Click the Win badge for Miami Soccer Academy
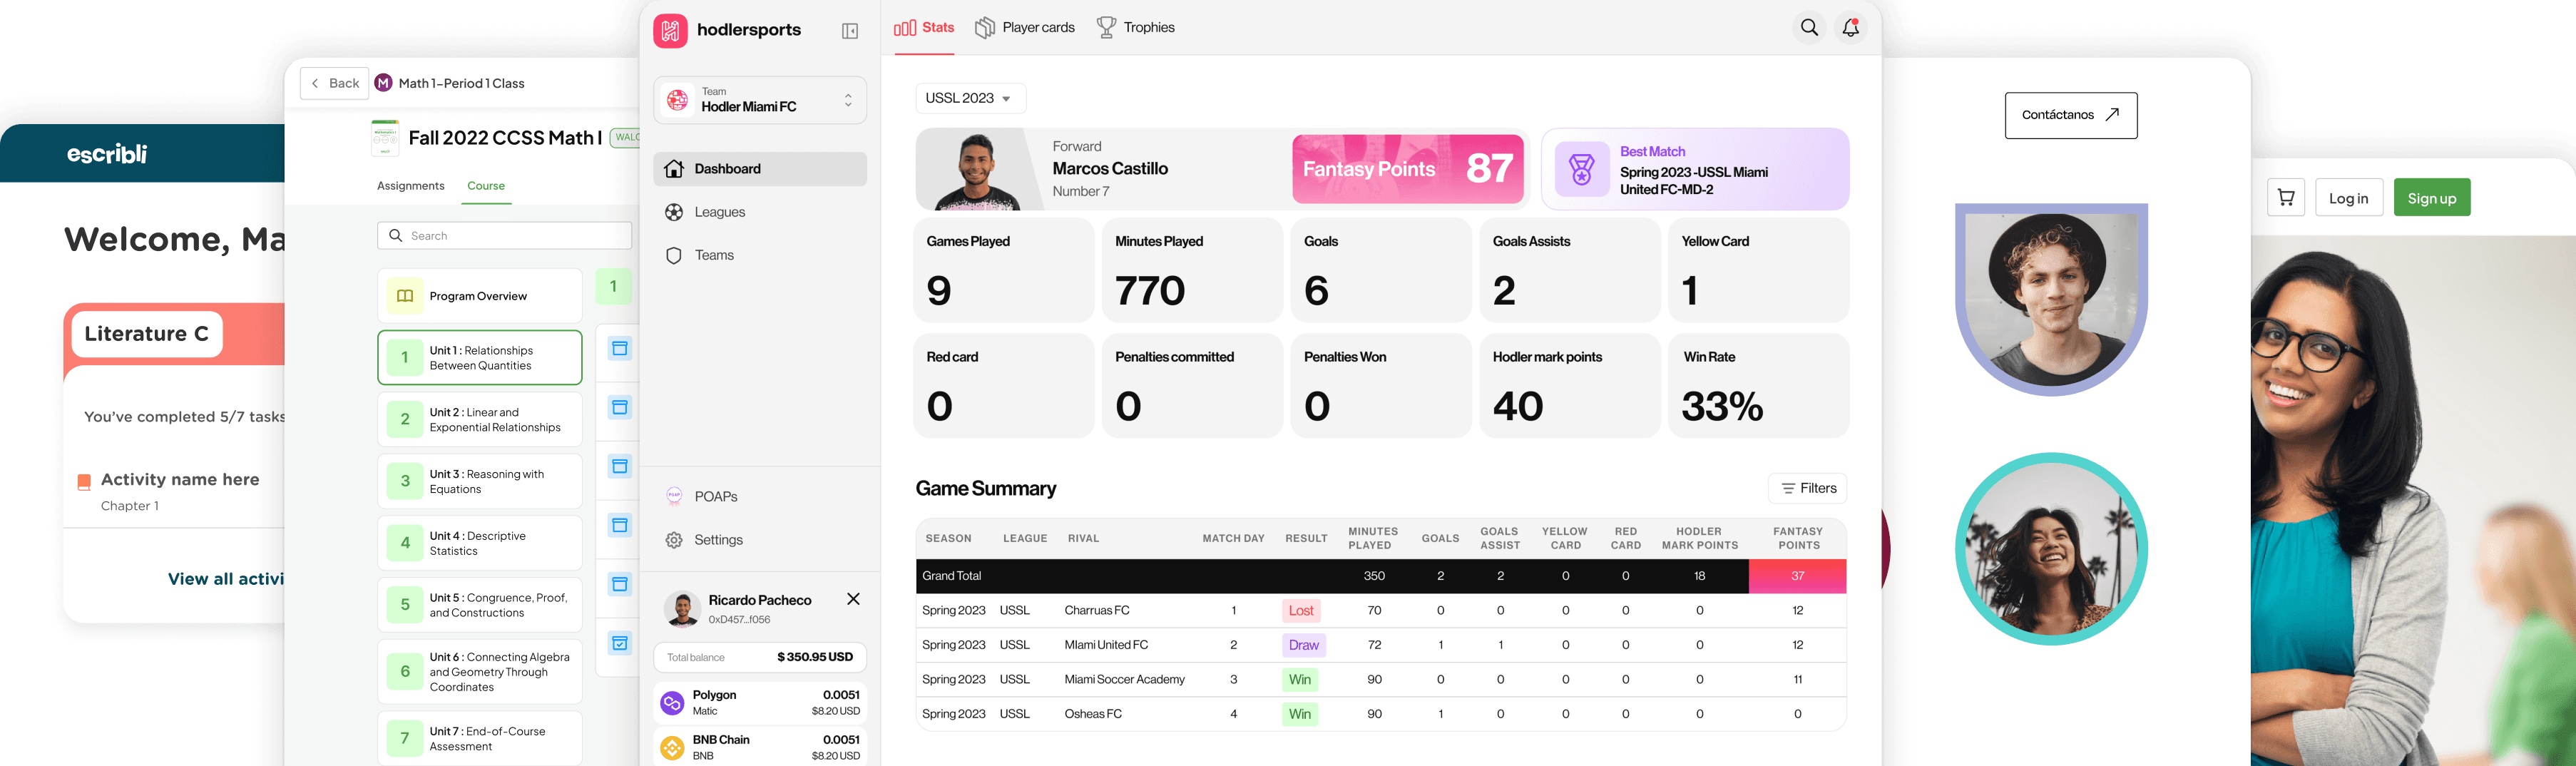 tap(1300, 680)
